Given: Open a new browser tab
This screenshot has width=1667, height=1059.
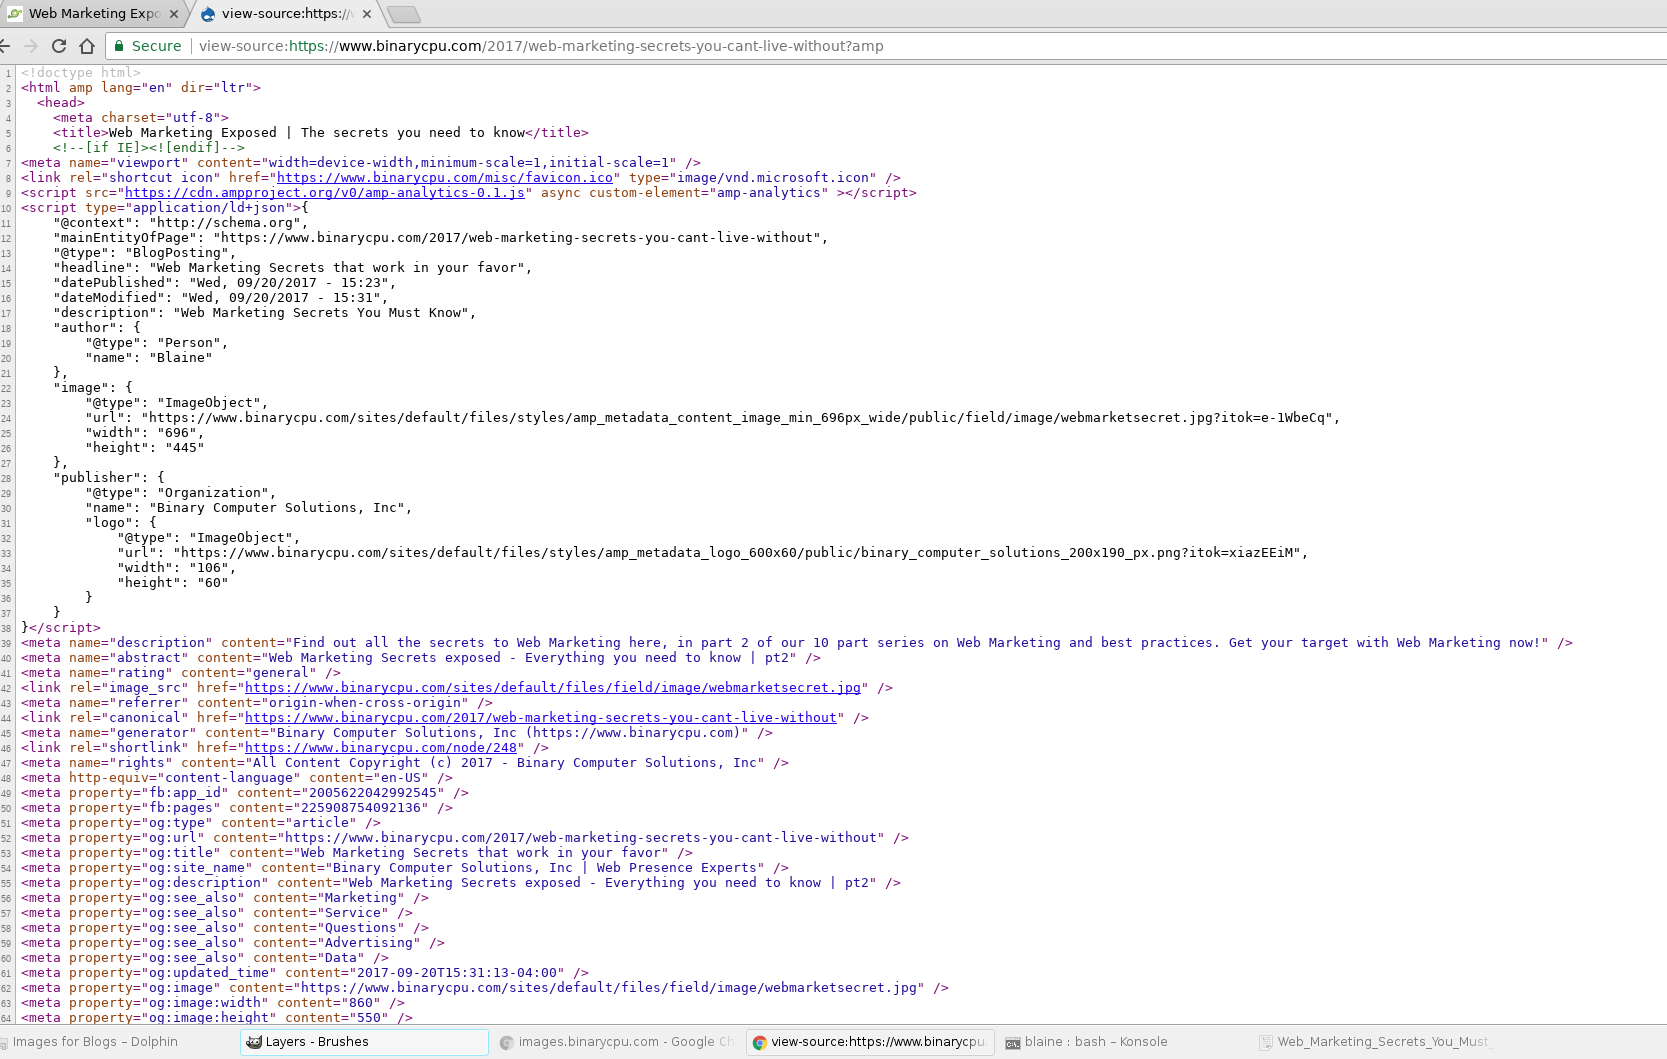Looking at the screenshot, I should [403, 14].
